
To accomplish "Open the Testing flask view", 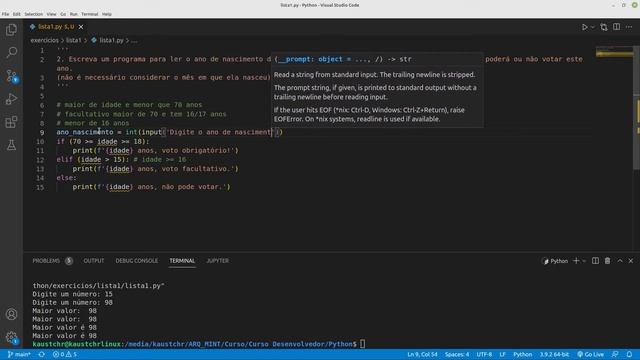I will (x=11, y=145).
